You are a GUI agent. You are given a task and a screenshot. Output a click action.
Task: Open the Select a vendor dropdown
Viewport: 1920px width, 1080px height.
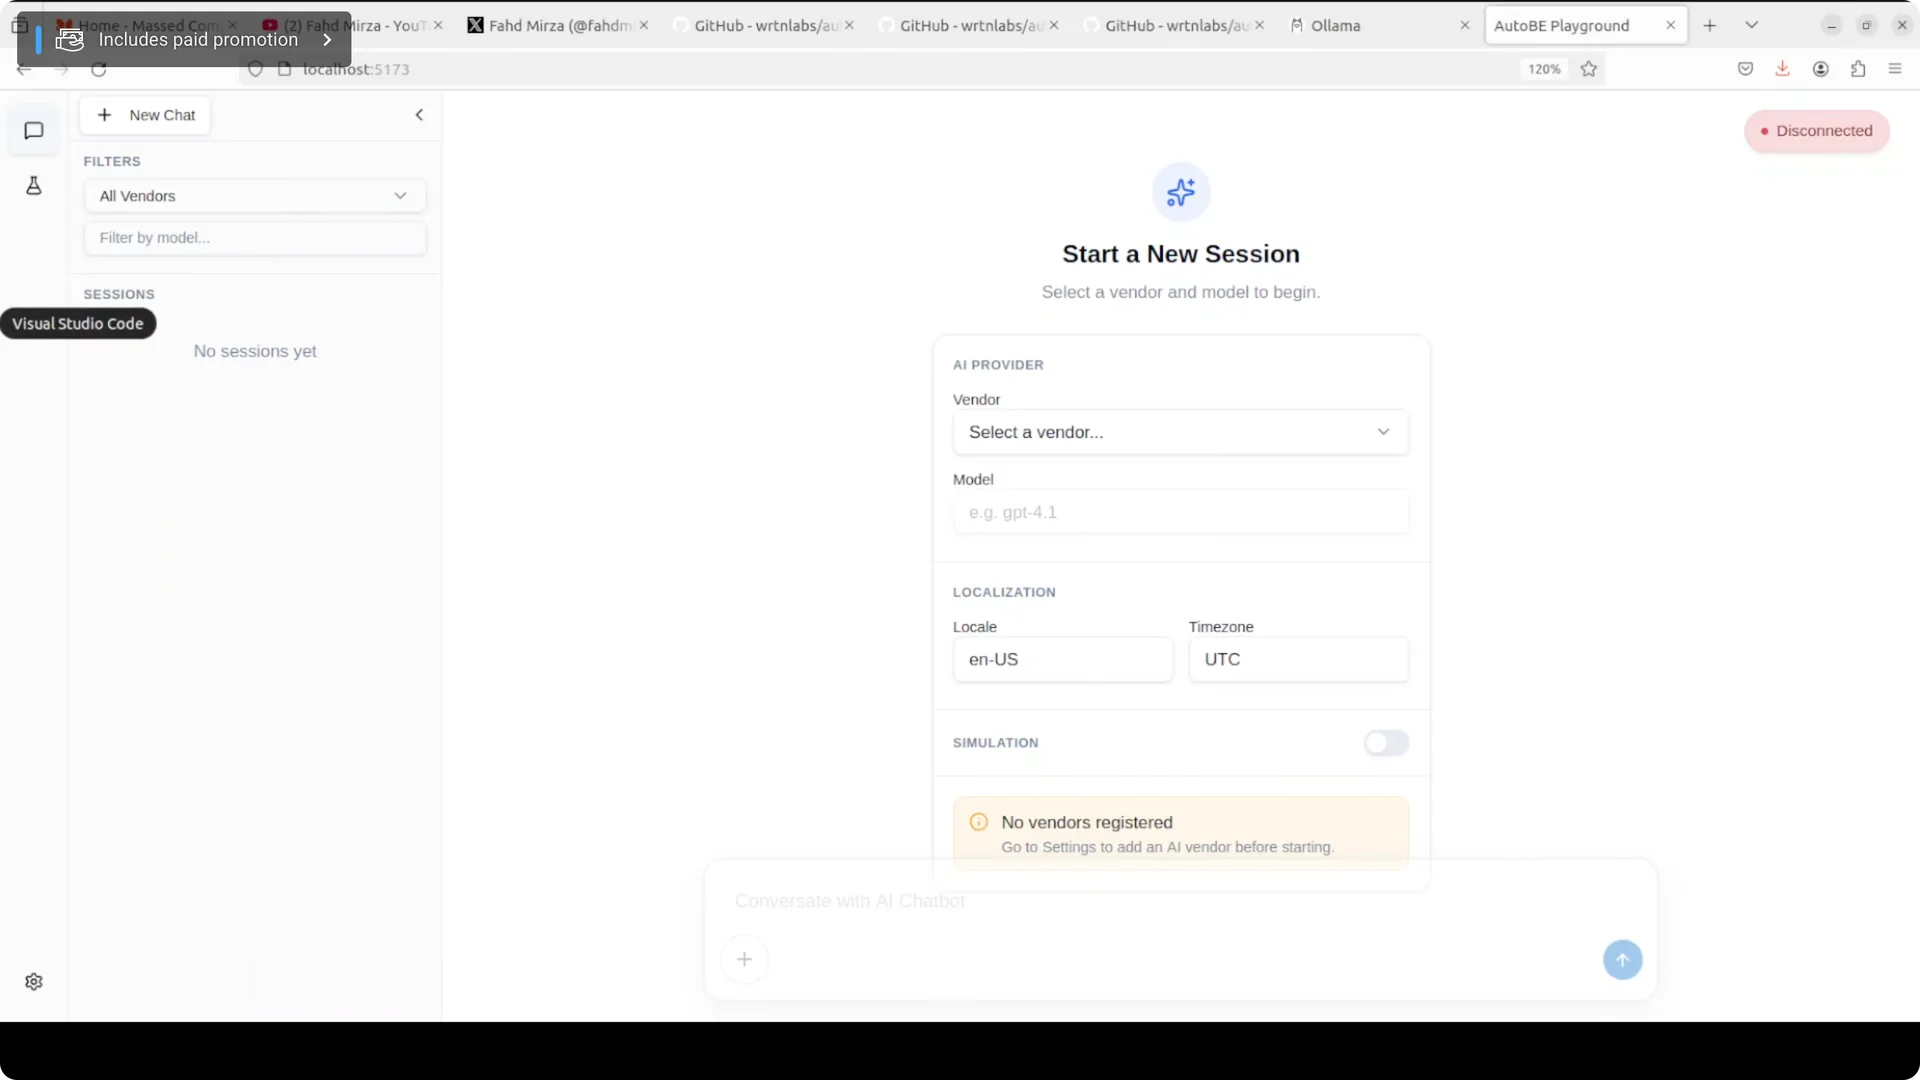point(1181,432)
